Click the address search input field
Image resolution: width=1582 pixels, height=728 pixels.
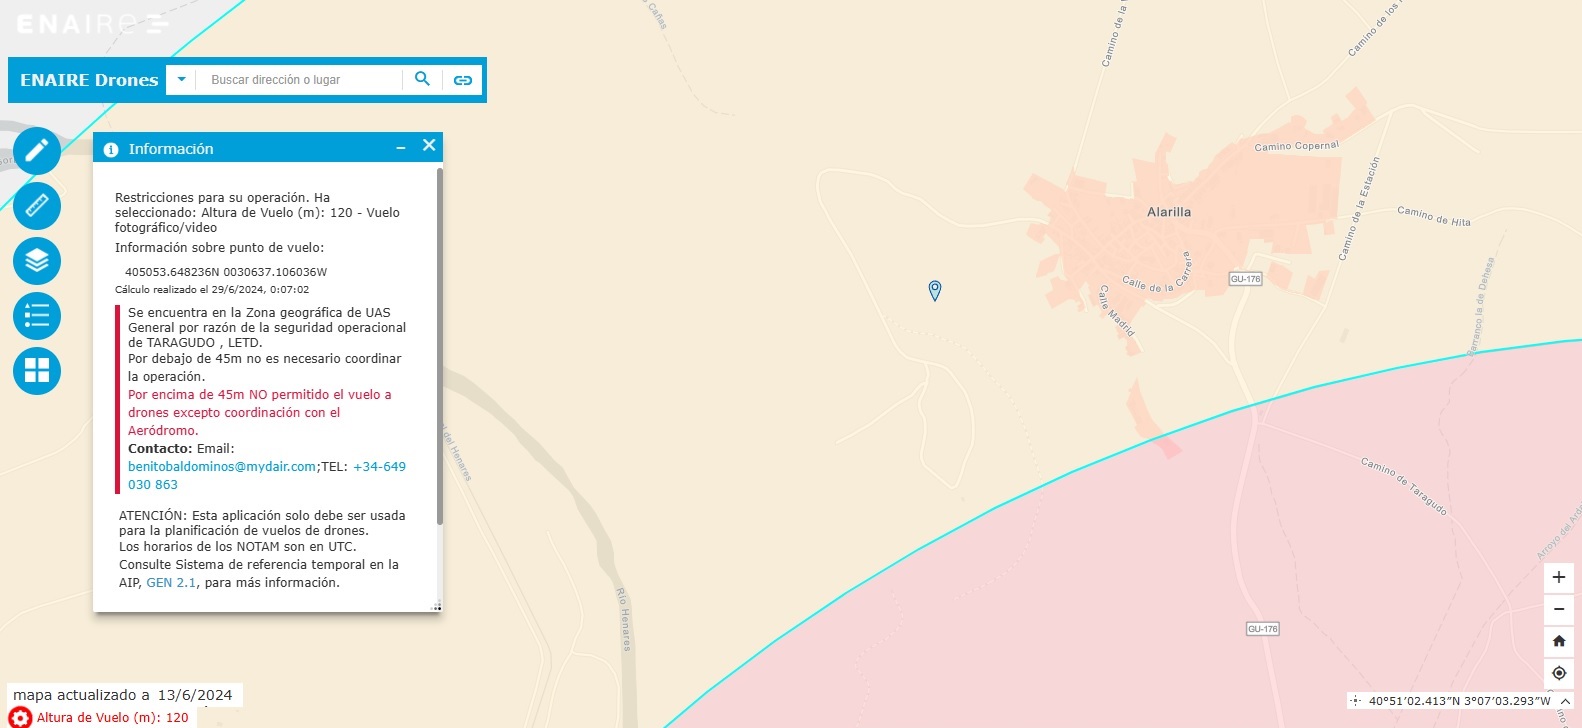click(x=300, y=80)
